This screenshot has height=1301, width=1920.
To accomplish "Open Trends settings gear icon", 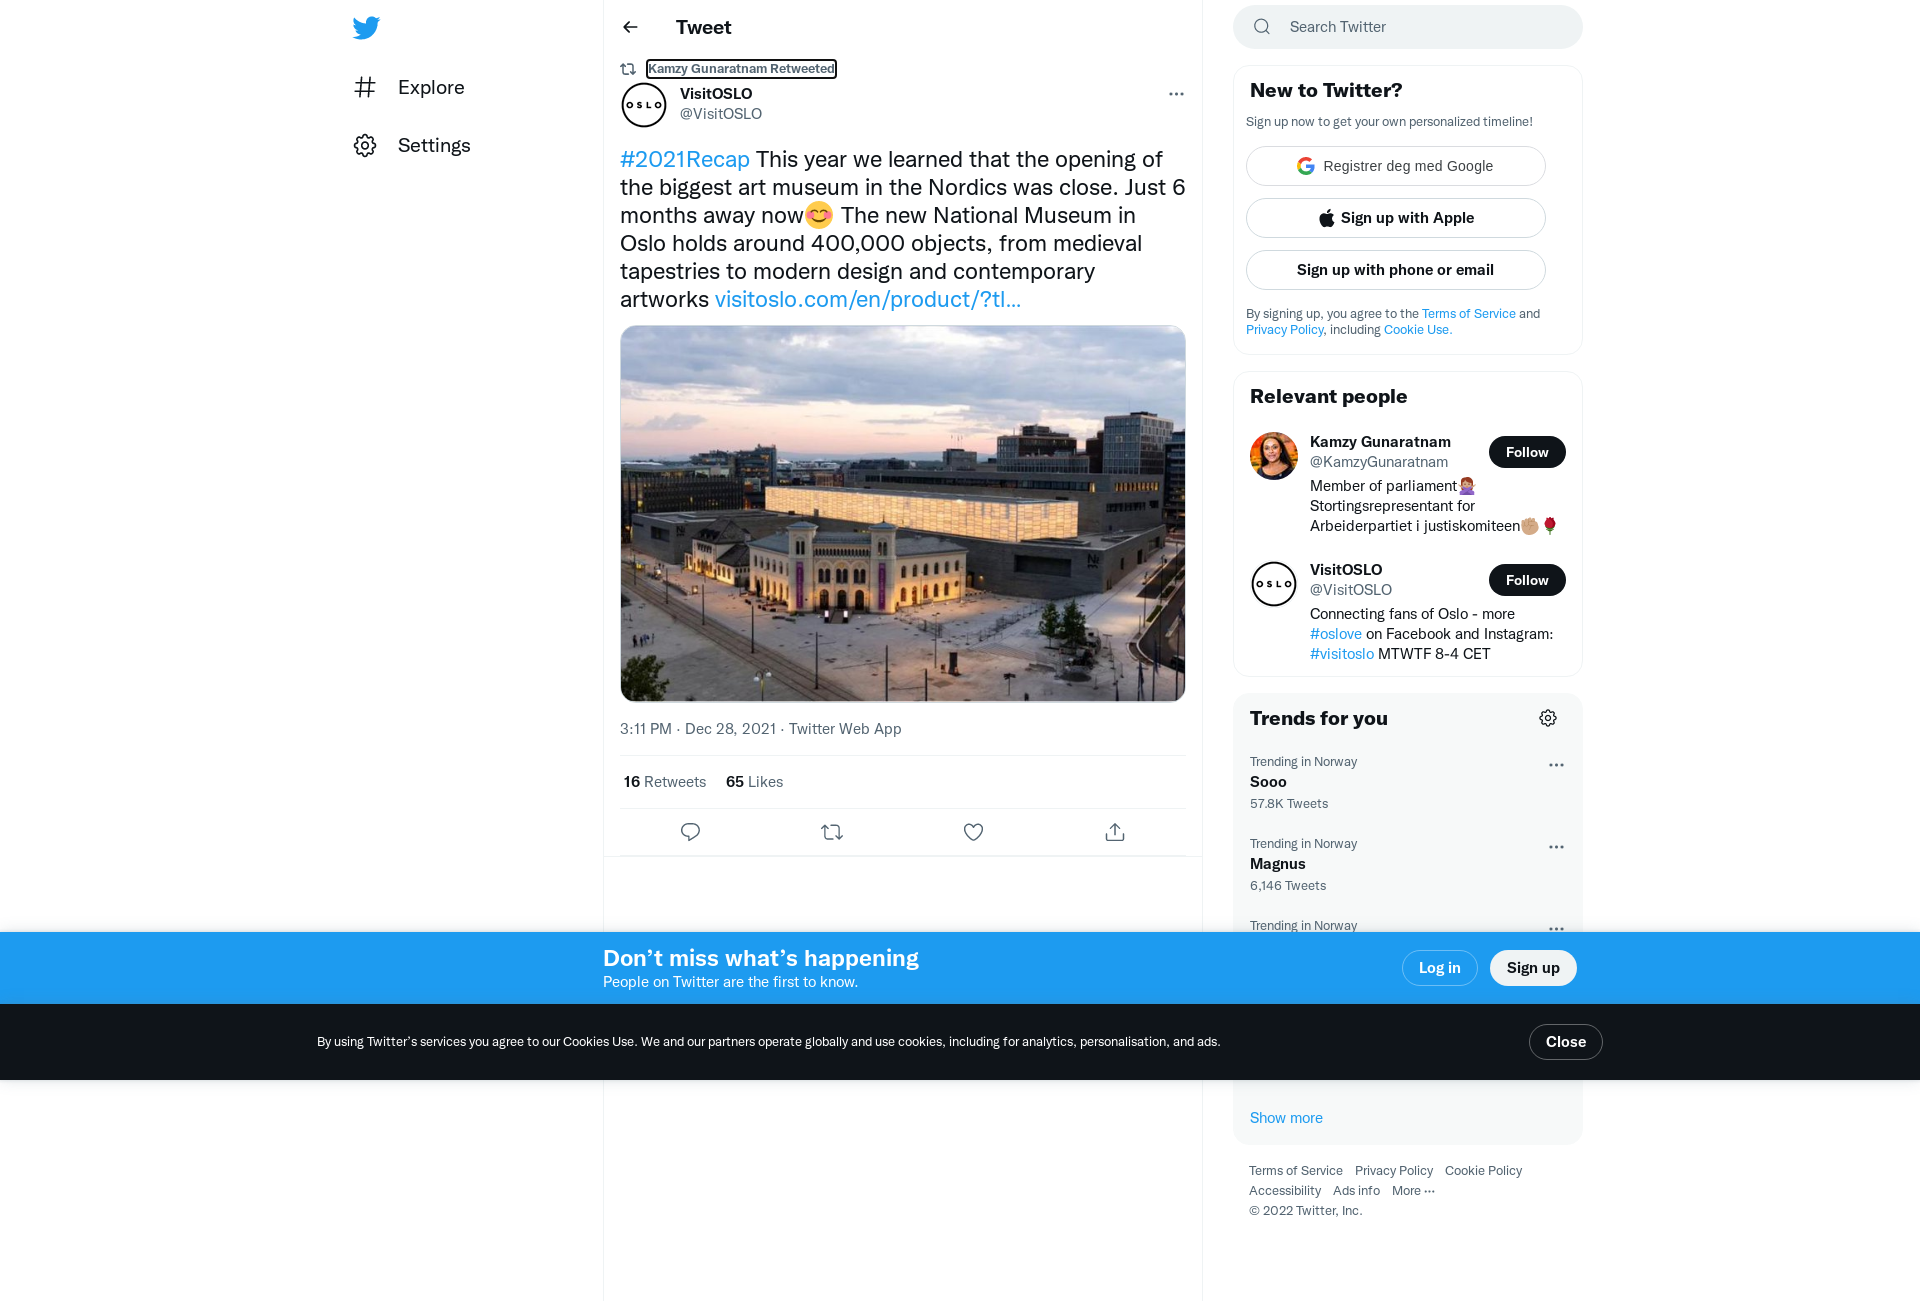I will point(1548,718).
